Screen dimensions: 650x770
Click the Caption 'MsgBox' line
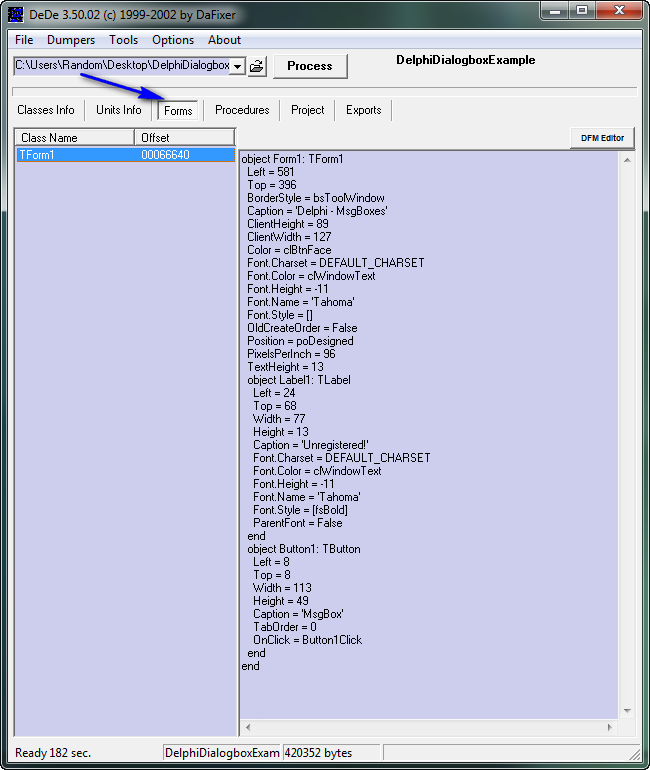point(298,614)
